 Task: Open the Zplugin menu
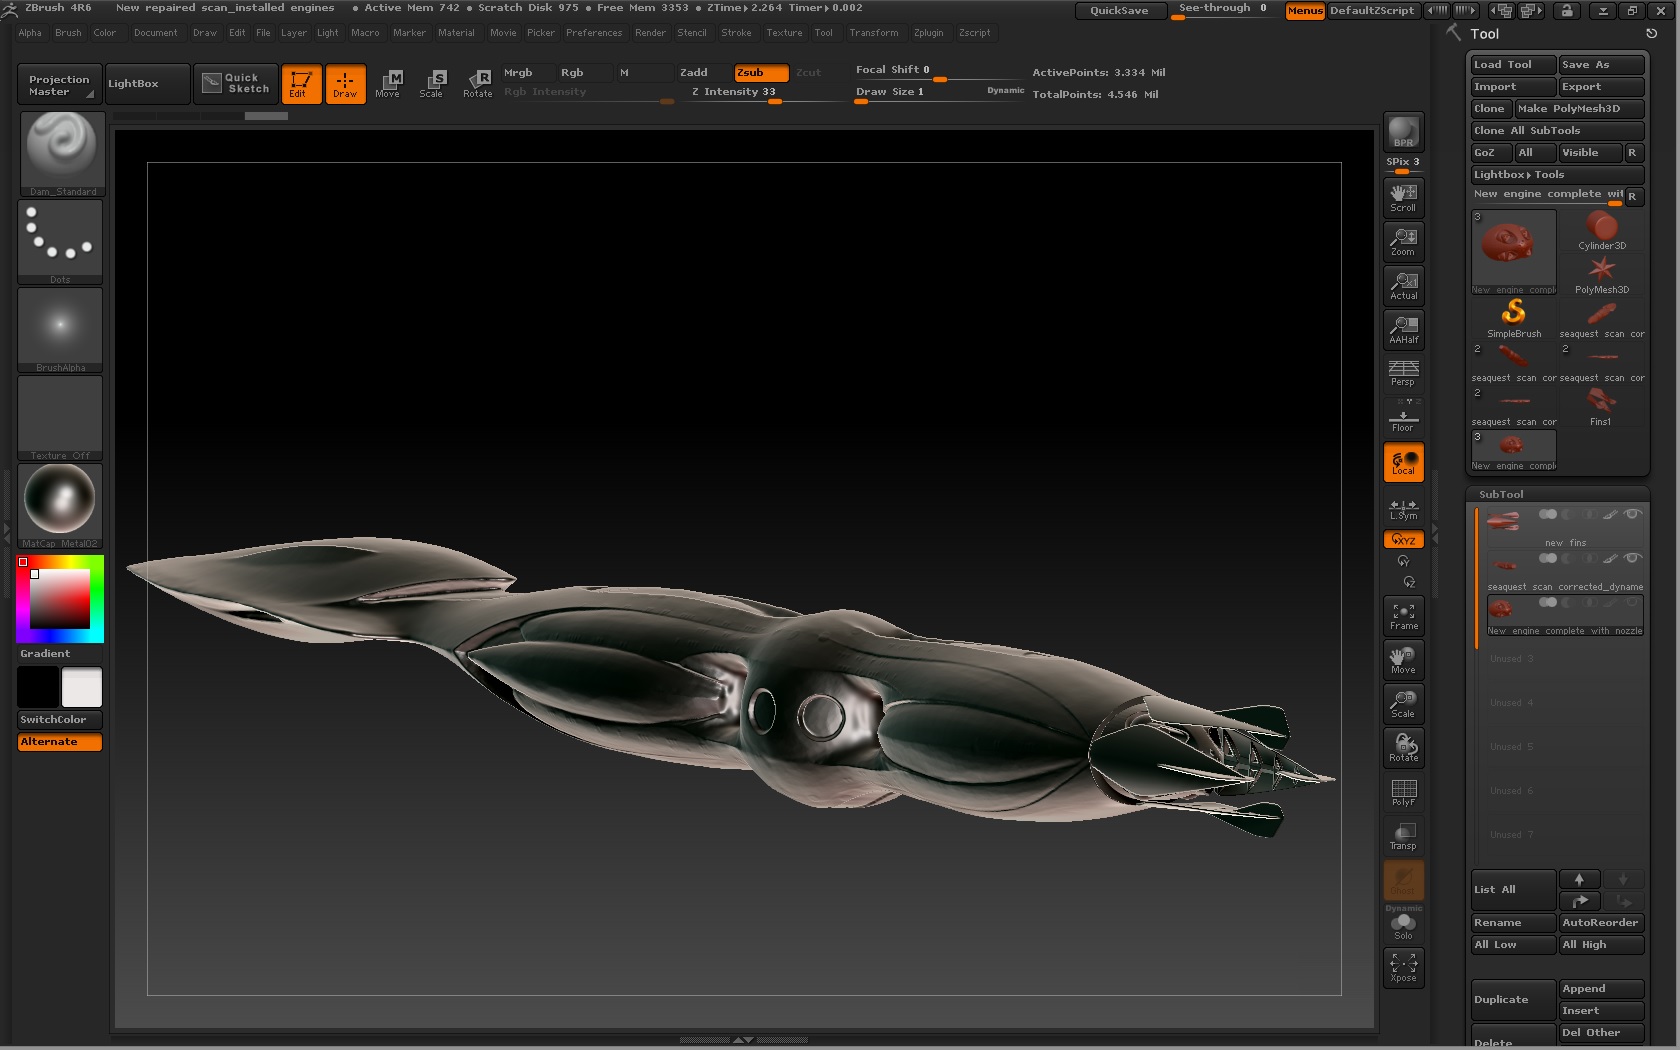pyautogui.click(x=927, y=33)
